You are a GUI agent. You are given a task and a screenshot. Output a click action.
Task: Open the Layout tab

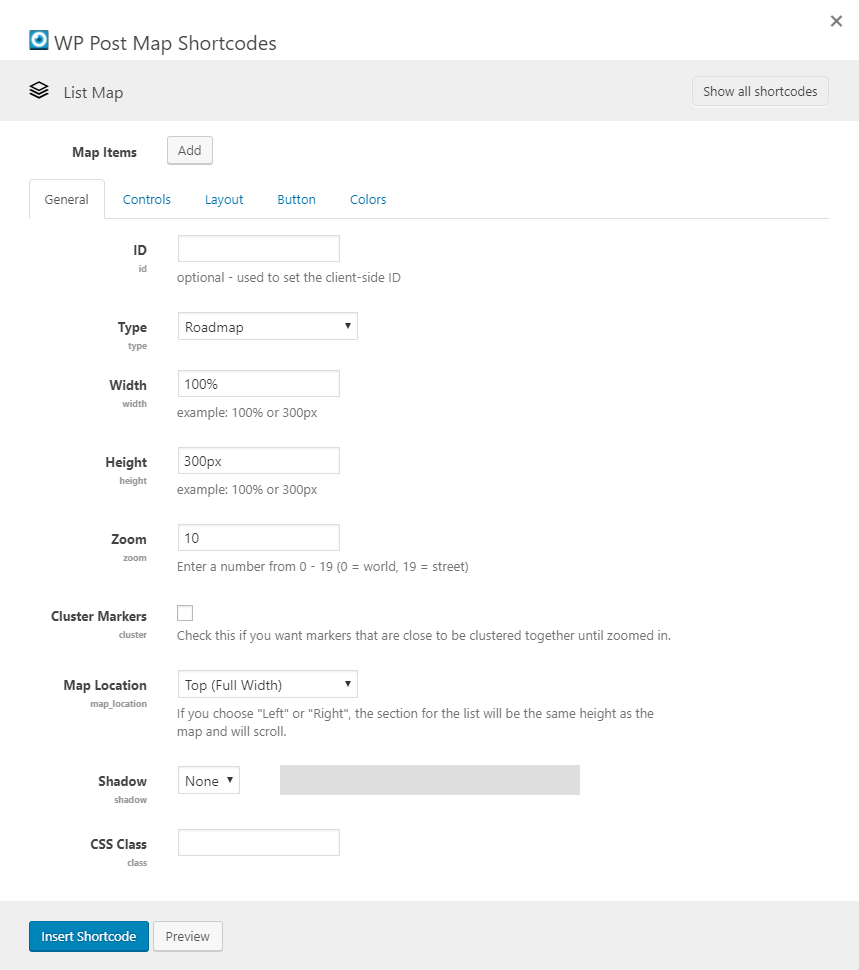[x=224, y=199]
